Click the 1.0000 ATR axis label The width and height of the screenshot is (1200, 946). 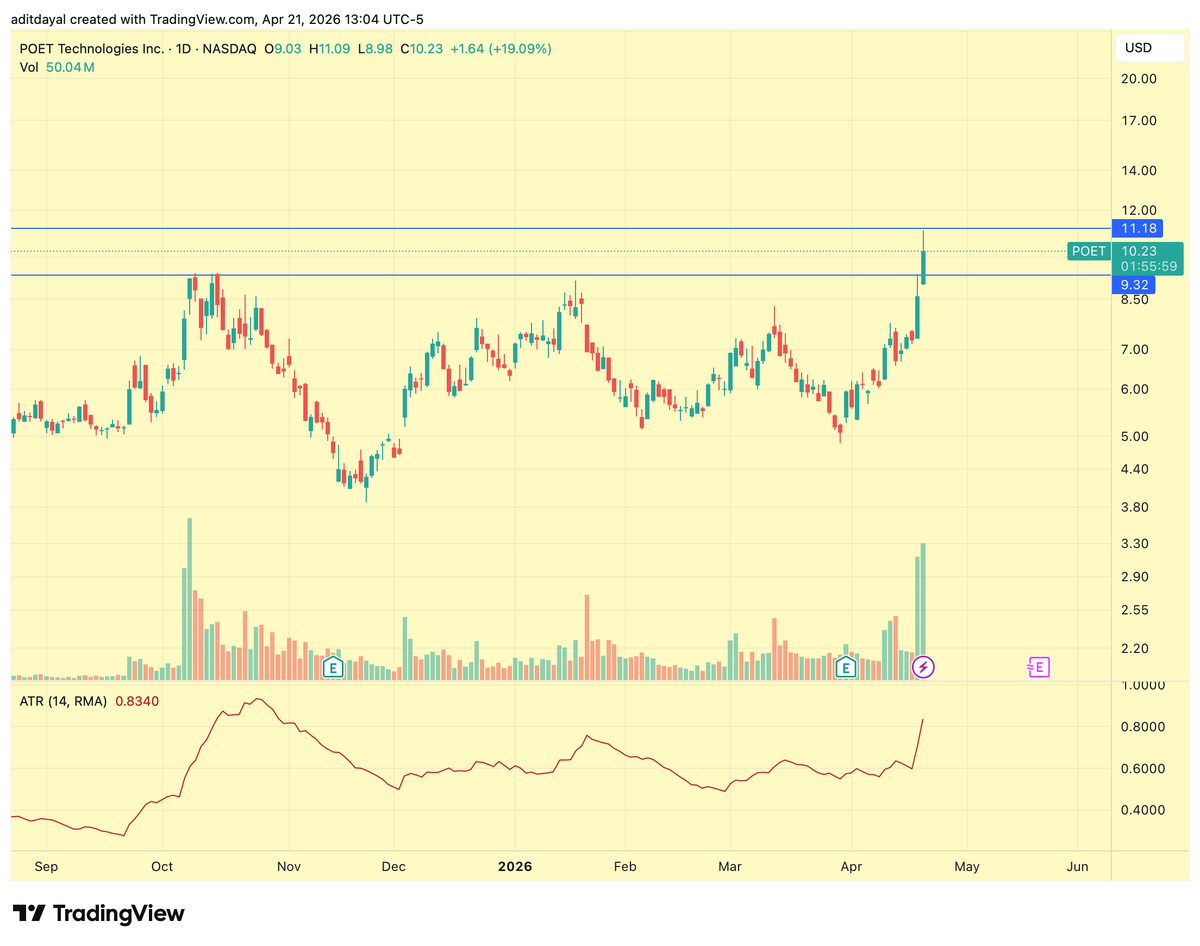[1143, 686]
